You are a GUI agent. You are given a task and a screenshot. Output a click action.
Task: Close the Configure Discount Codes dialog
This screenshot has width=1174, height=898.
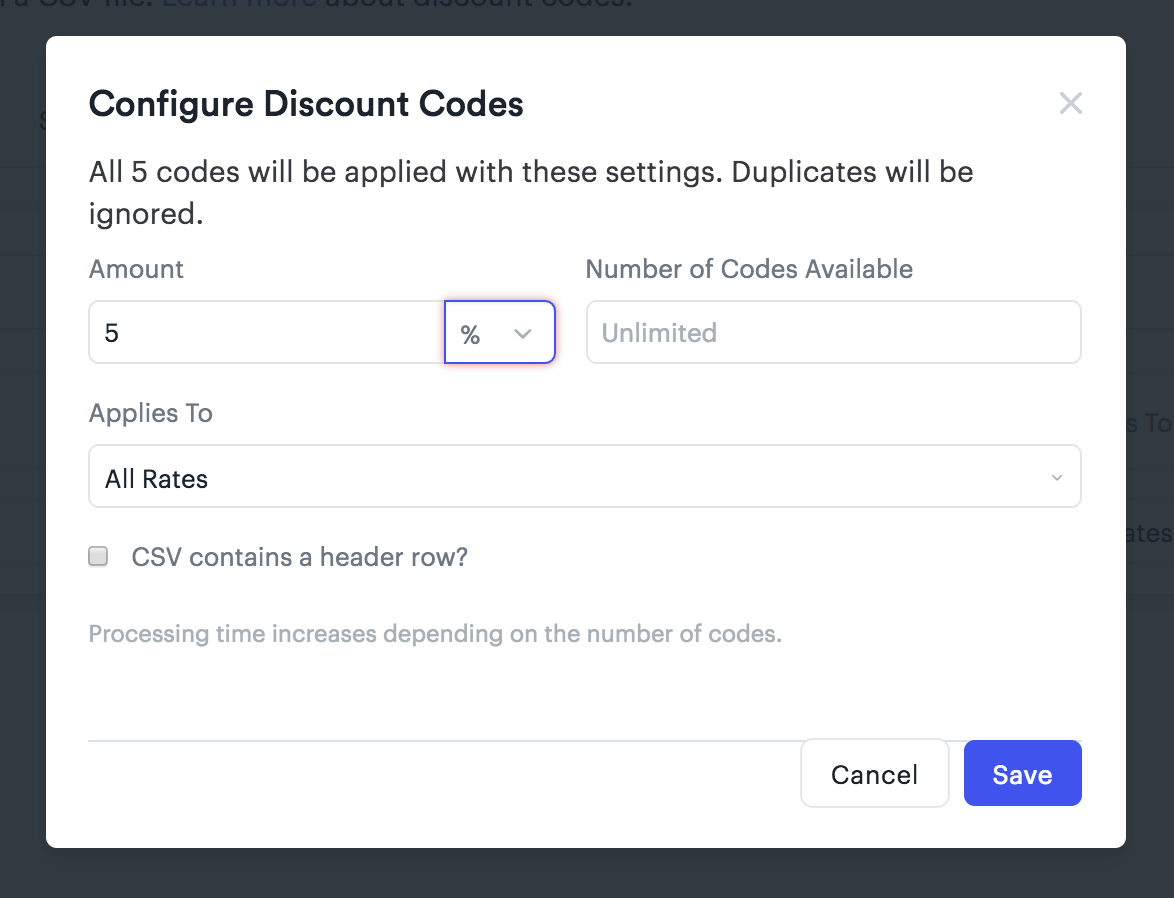1070,103
